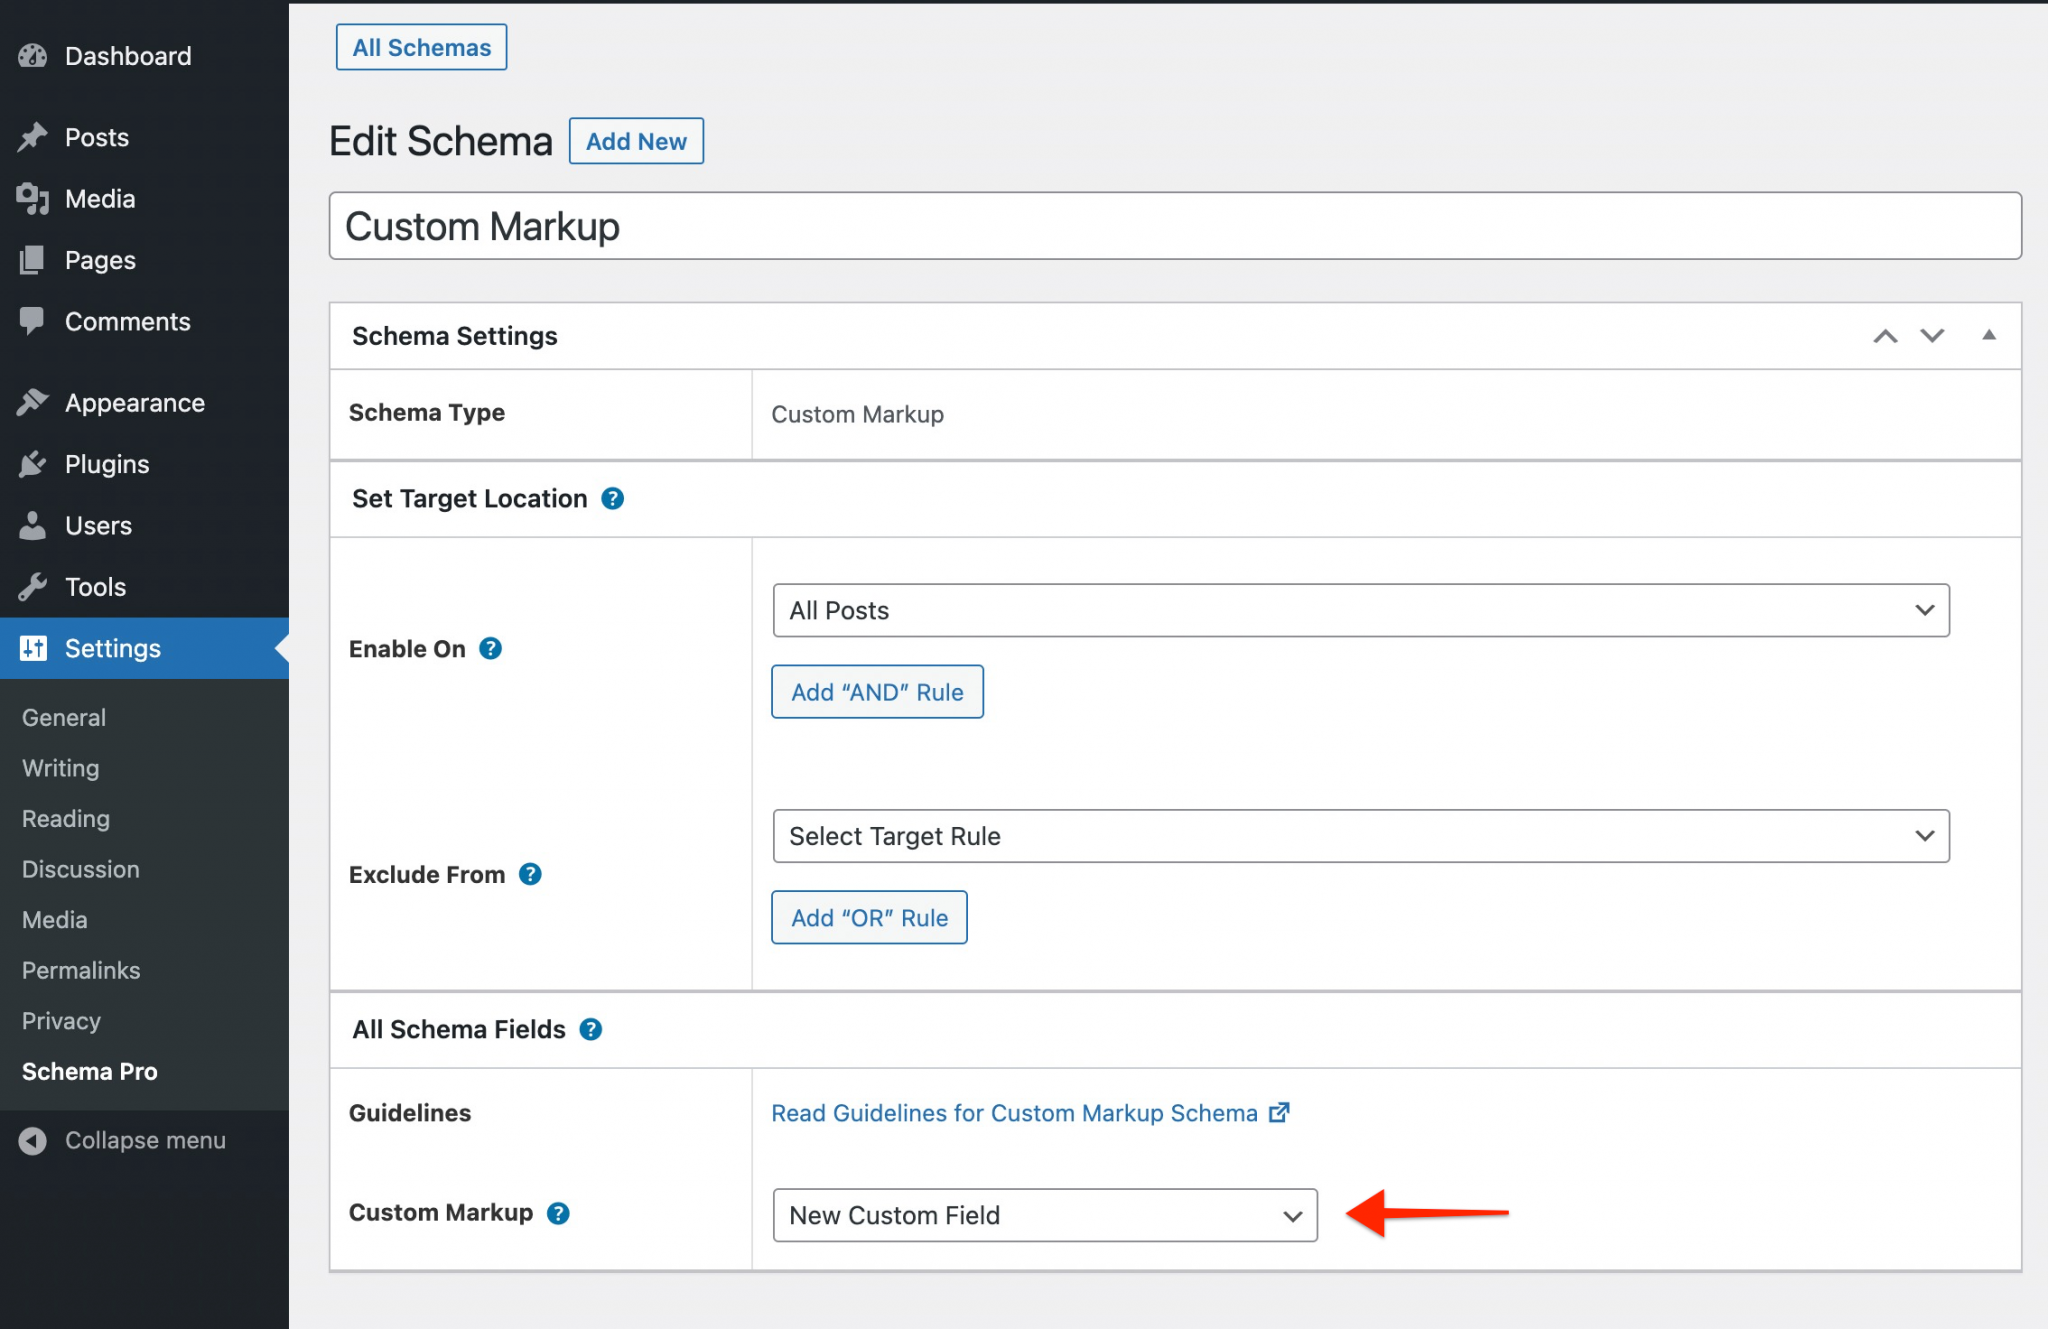Select Schema Pro in the Settings menu

click(89, 1071)
